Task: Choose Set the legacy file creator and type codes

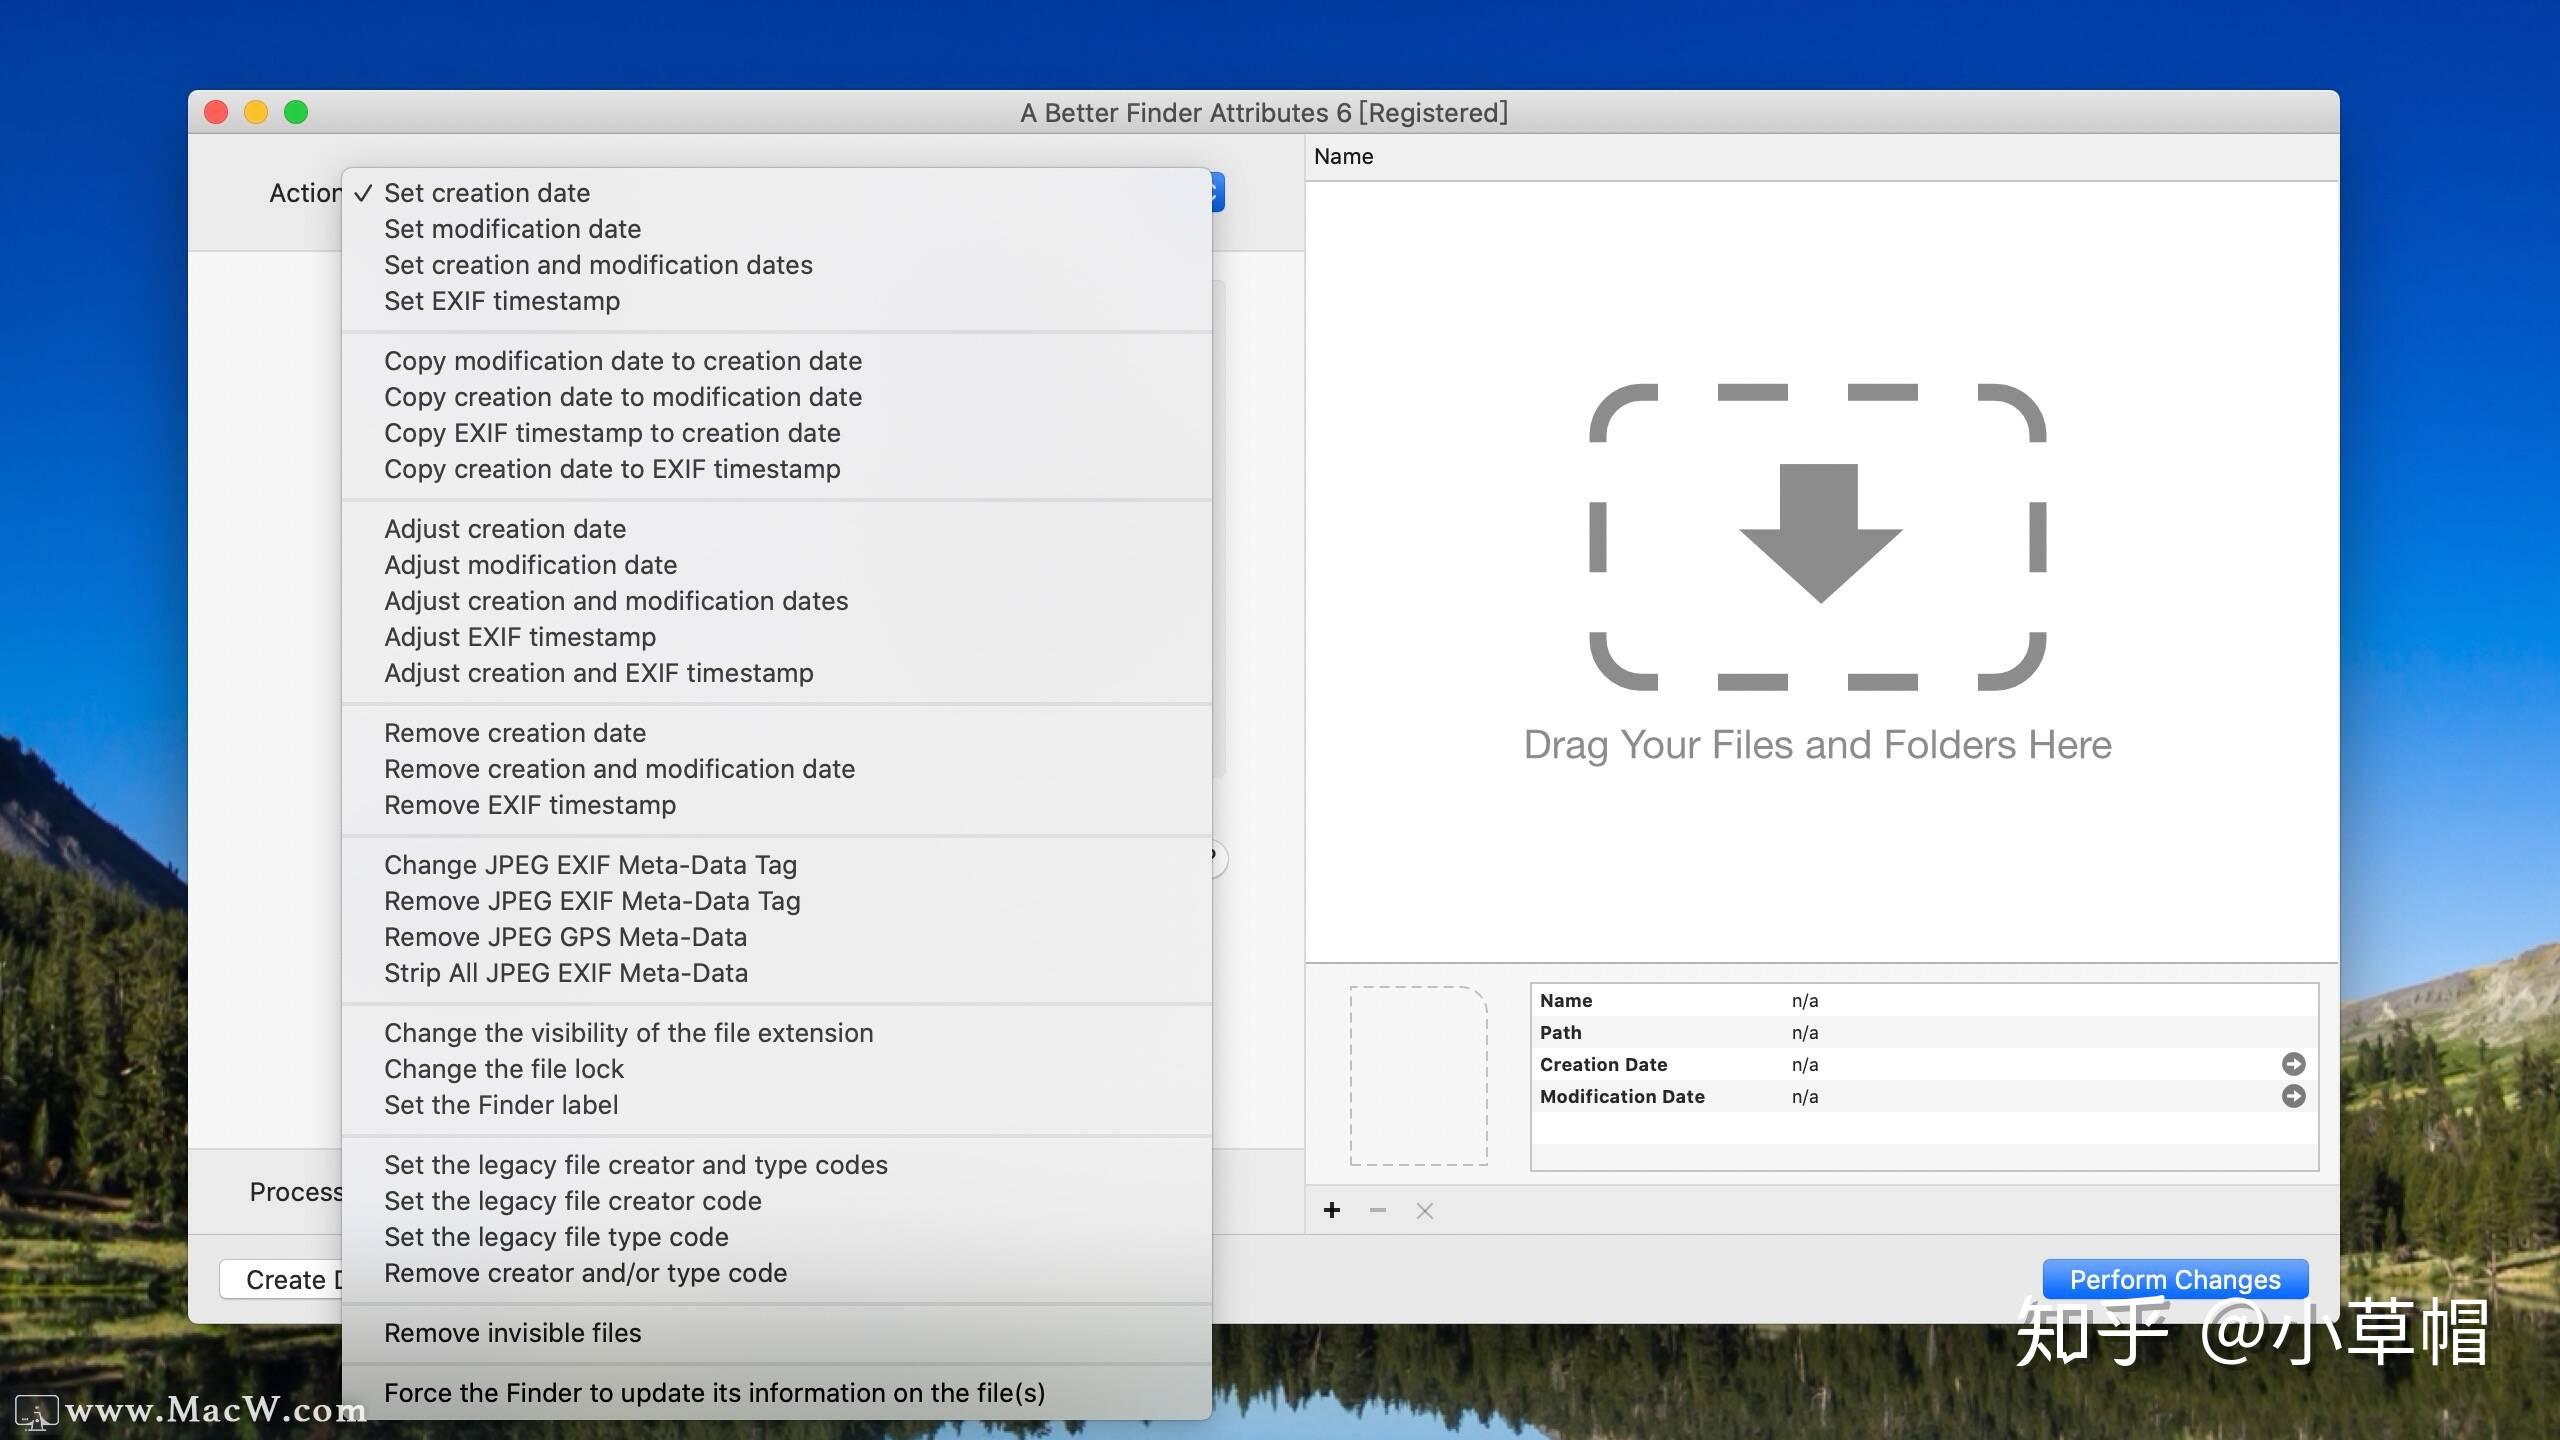Action: [776, 1165]
